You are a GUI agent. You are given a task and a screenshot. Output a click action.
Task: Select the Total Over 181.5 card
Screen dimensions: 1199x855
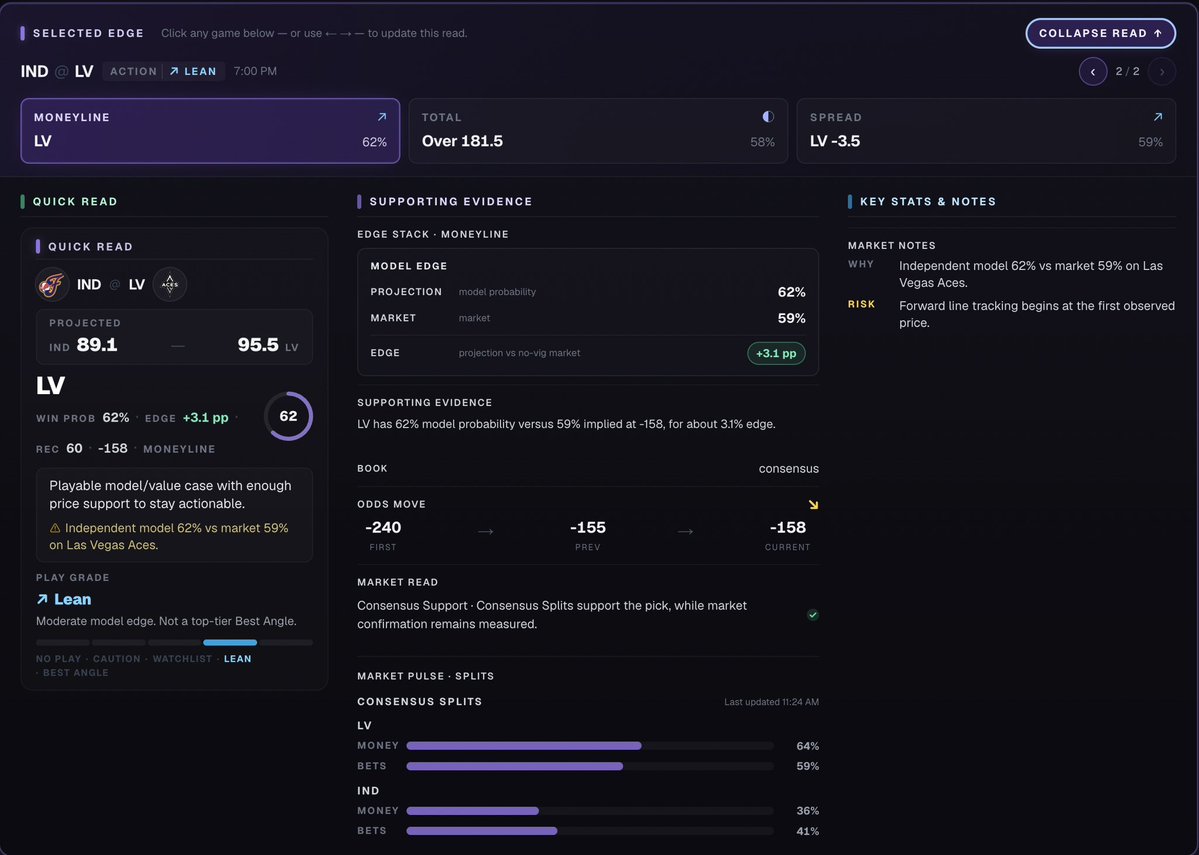click(598, 131)
